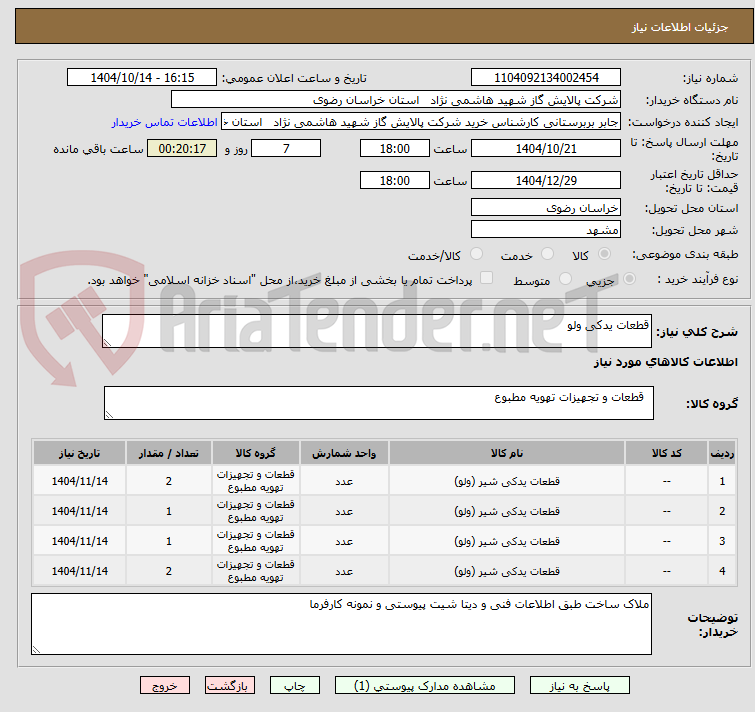
Task: Click the announcement date field 1404/10/14 - 16:15
Action: point(142,78)
